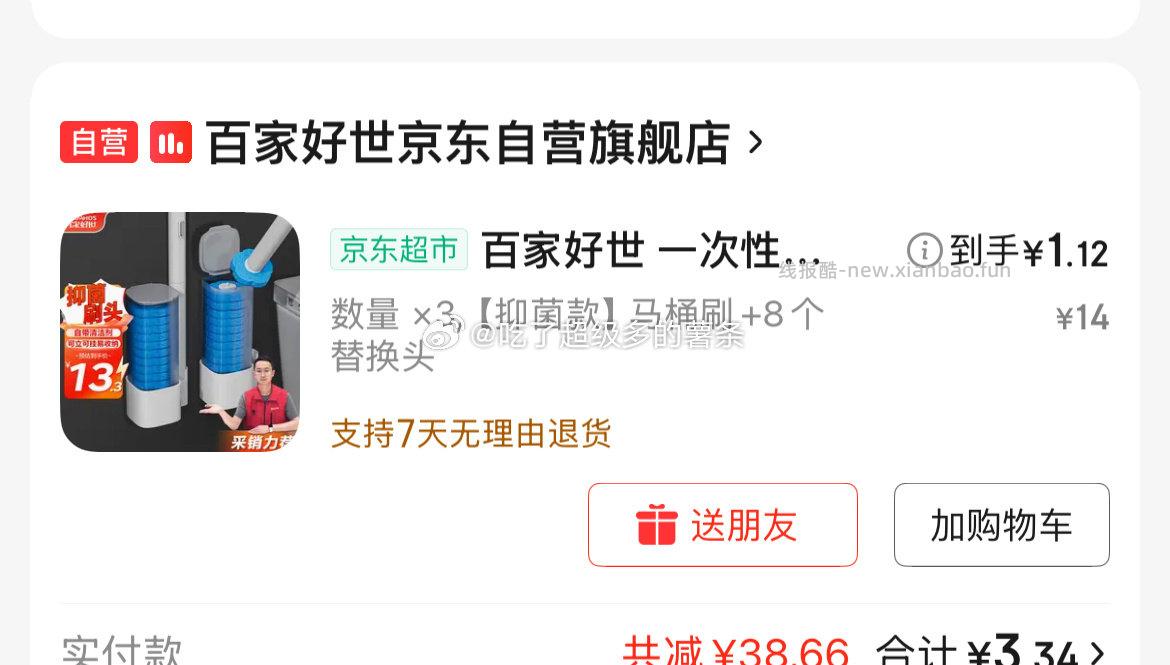The width and height of the screenshot is (1170, 665).
Task: Click the red gift box icon
Action: [x=657, y=525]
